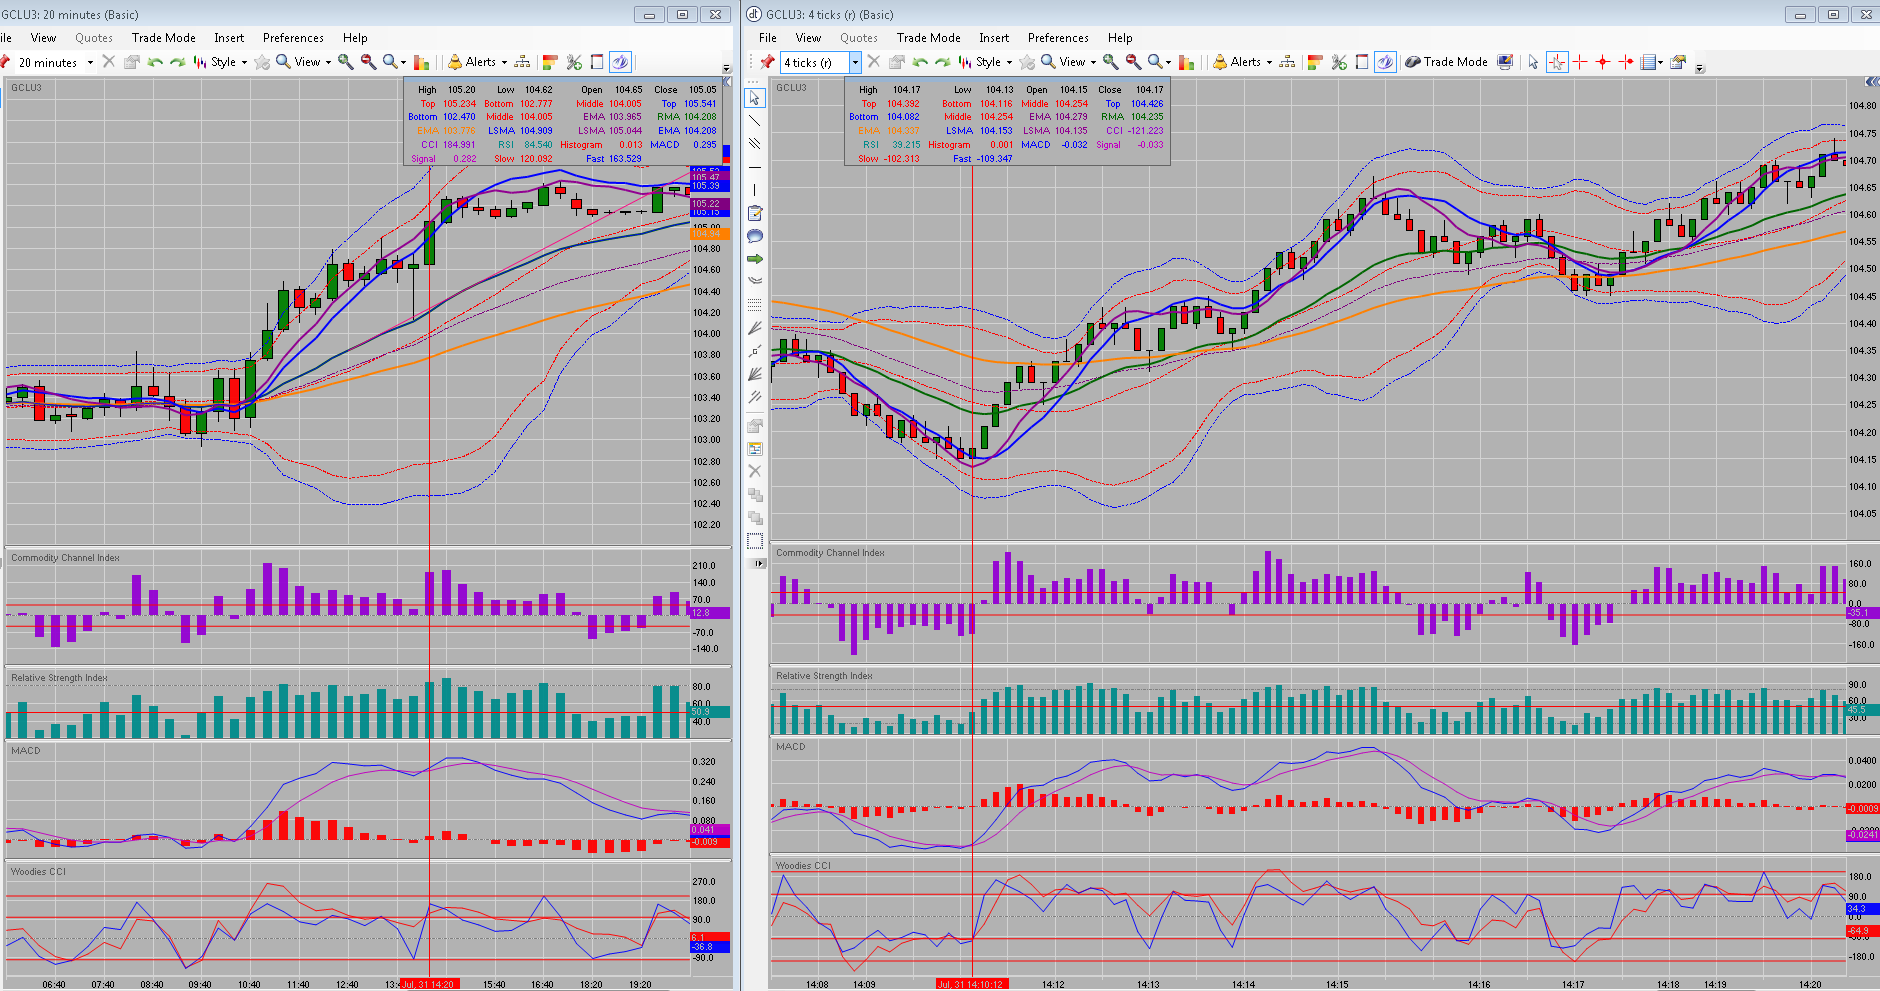Open hierarchy diagram icon in 4 ticks toolbar
Viewport: 1880px width, 991px height.
tap(1287, 62)
